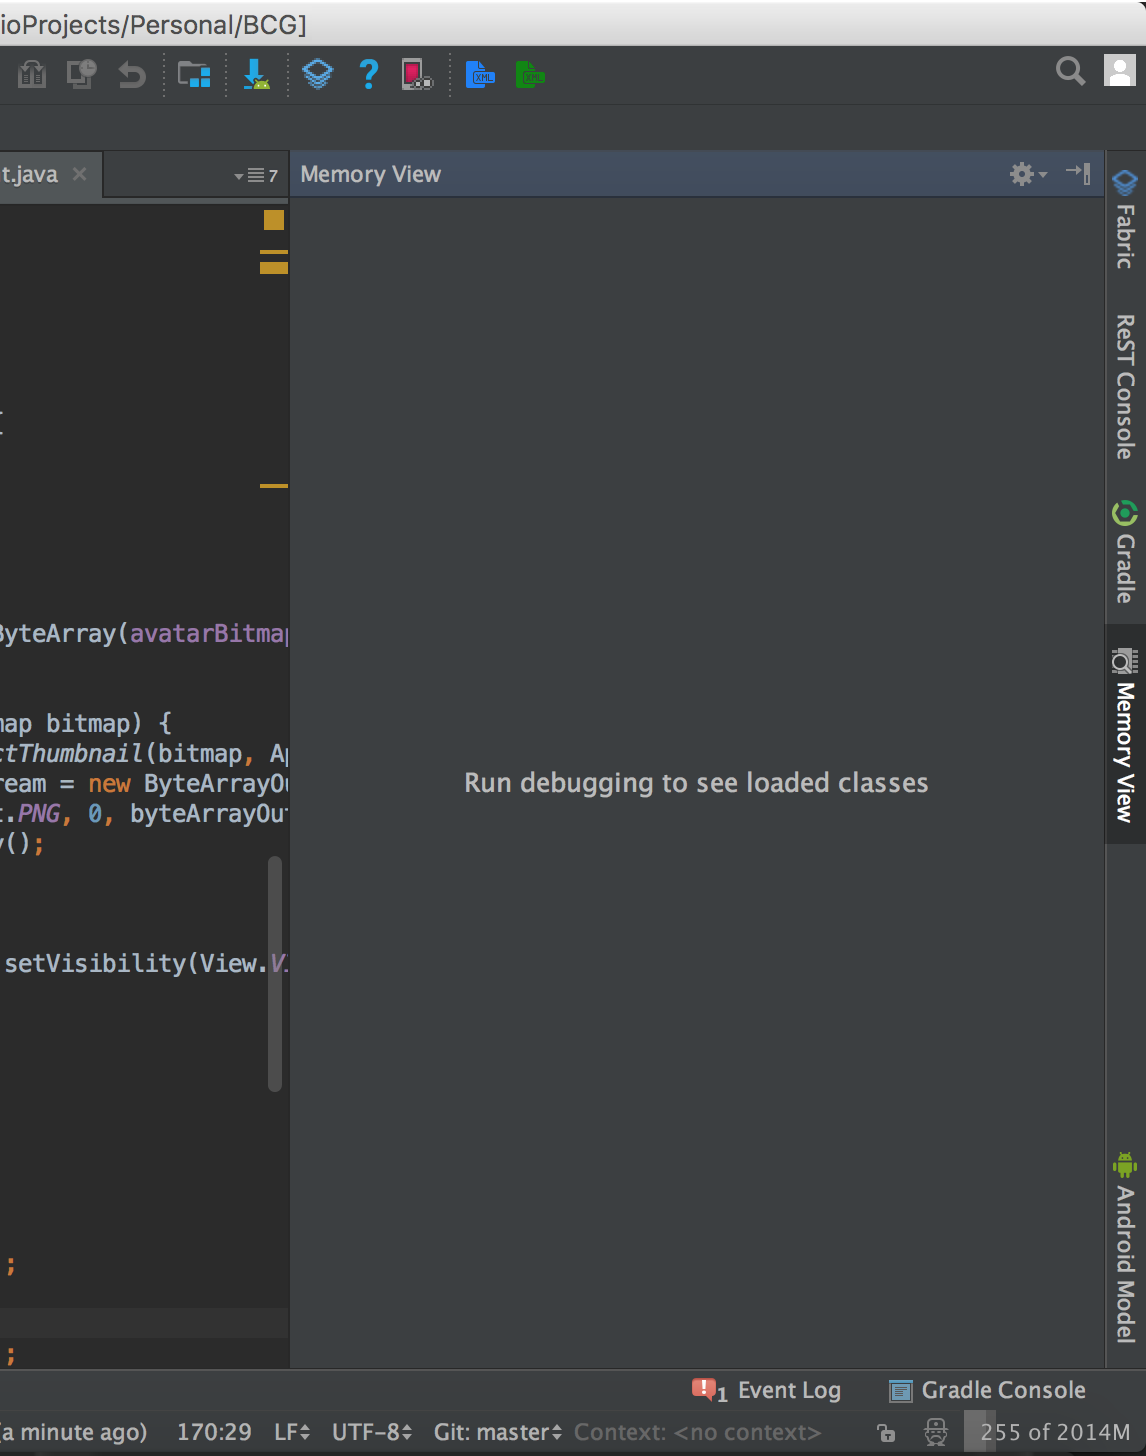Open the user account avatar icon

pyautogui.click(x=1119, y=71)
